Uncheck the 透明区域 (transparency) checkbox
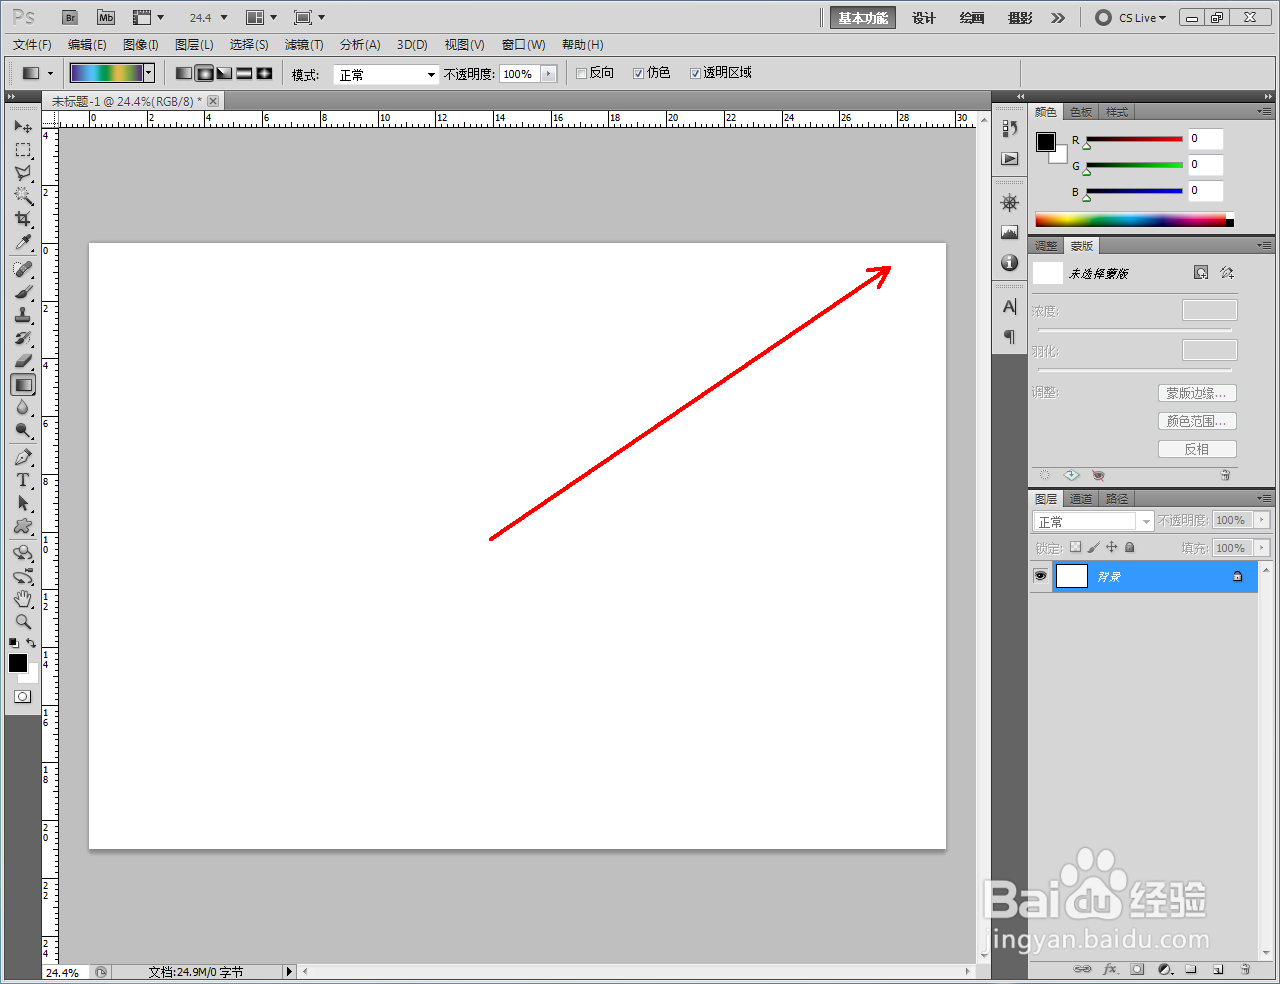This screenshot has height=984, width=1280. coord(695,73)
